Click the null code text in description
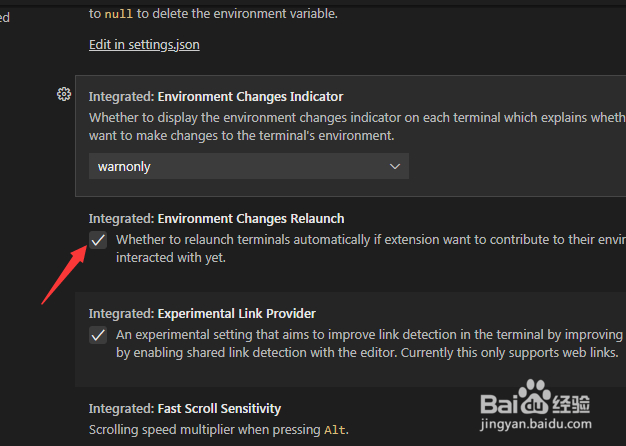The height and width of the screenshot is (446, 626). click(x=119, y=14)
